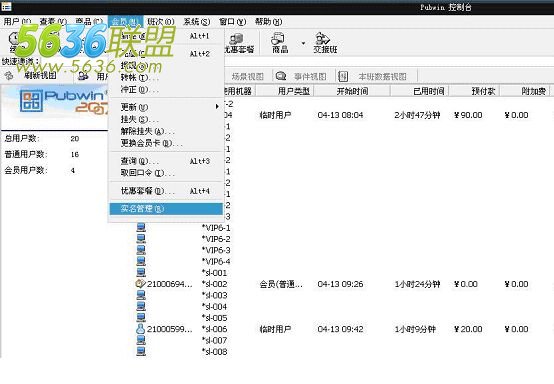This screenshot has height=384, width=554.
Task: Click the start time 04-13 09:42
Action: click(x=340, y=329)
